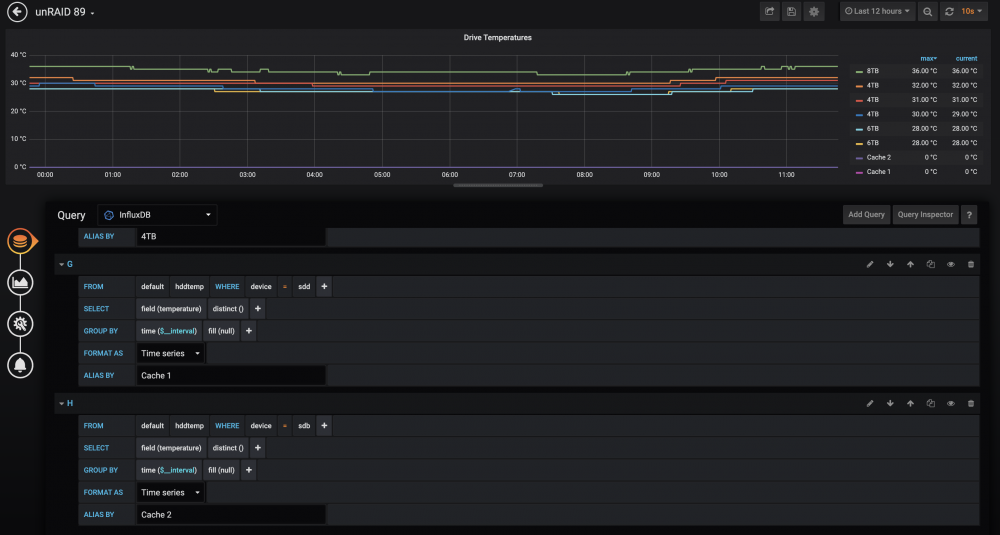The height and width of the screenshot is (535, 1000).
Task: Save the dashboard with the disk icon
Action: click(791, 11)
